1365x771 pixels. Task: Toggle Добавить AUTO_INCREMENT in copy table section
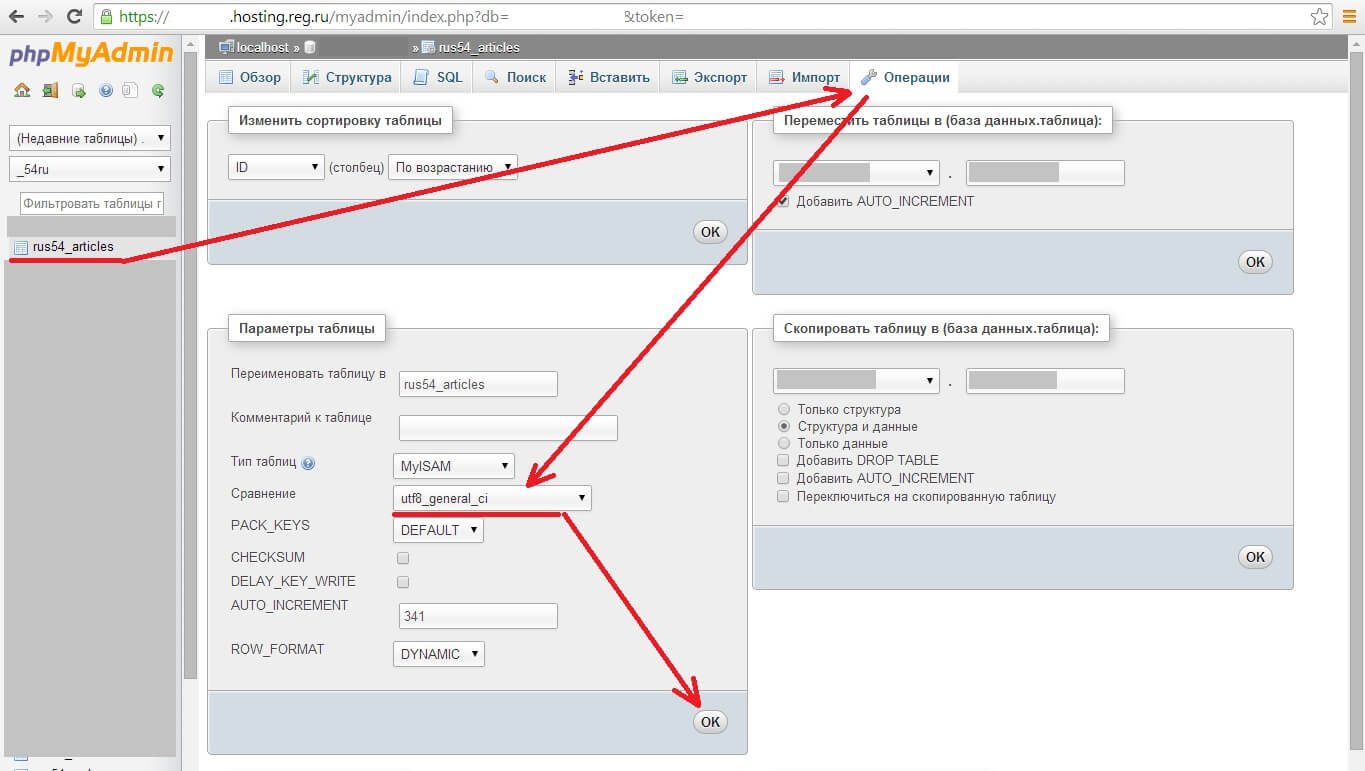click(784, 479)
